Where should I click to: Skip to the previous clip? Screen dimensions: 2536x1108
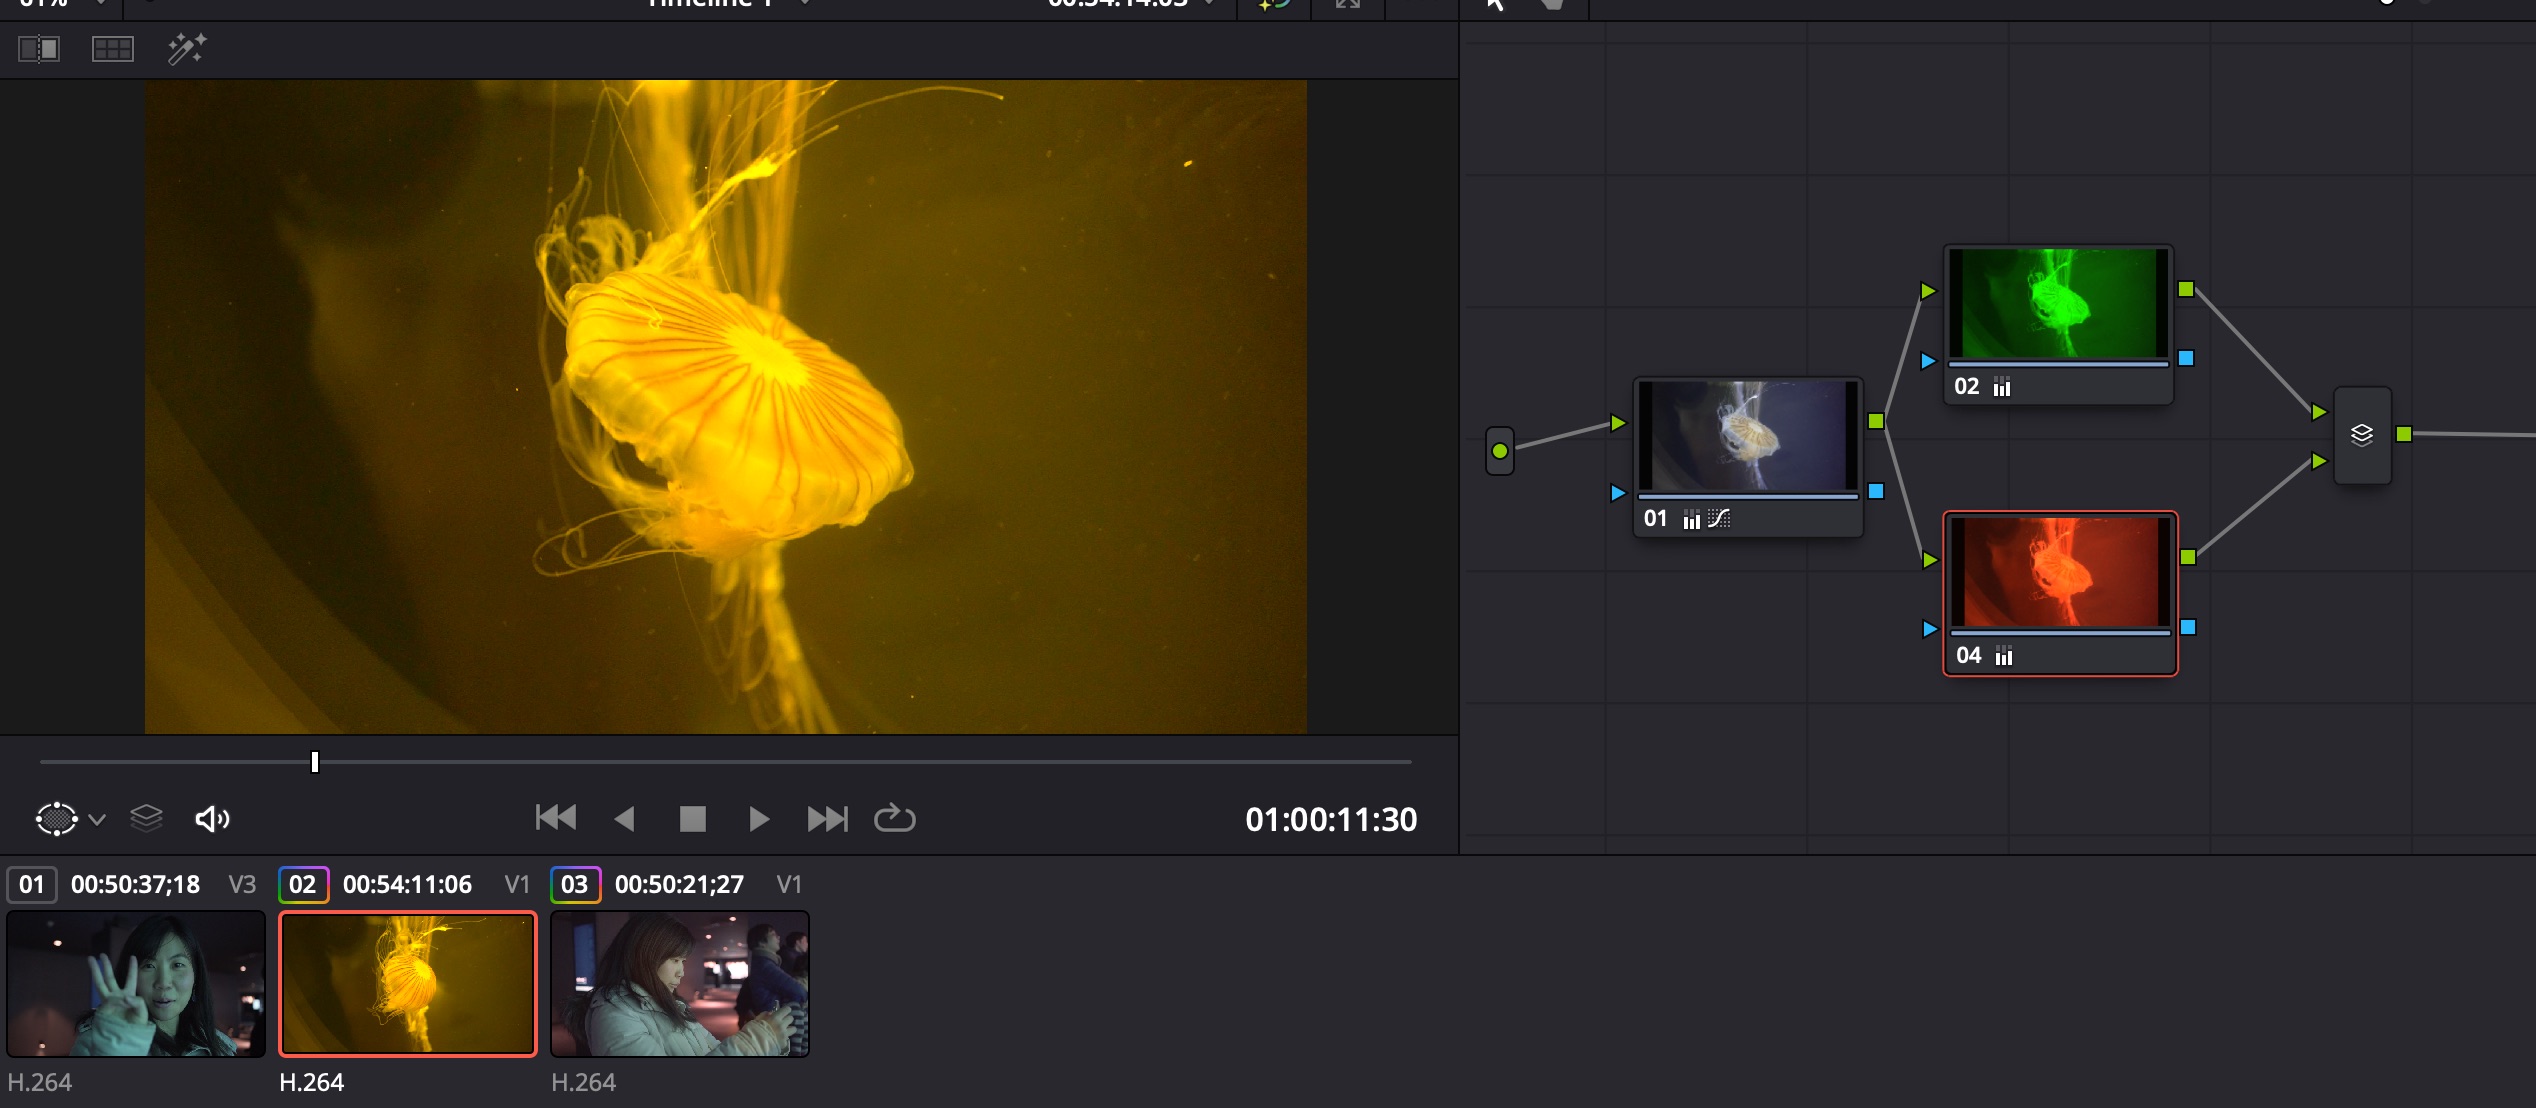pos(555,818)
